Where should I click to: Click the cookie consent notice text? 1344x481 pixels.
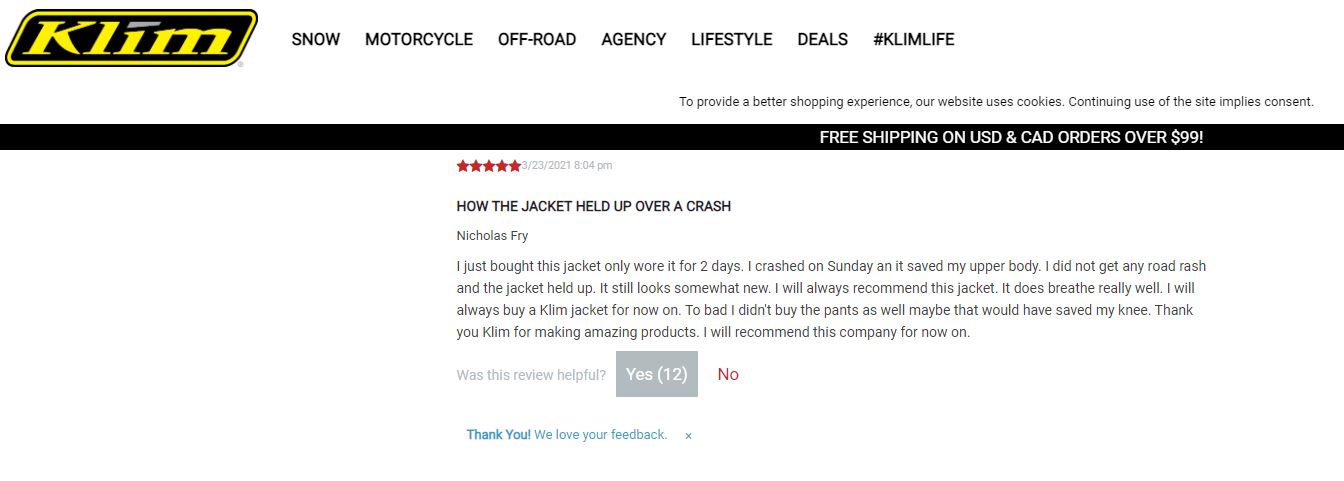(x=996, y=102)
